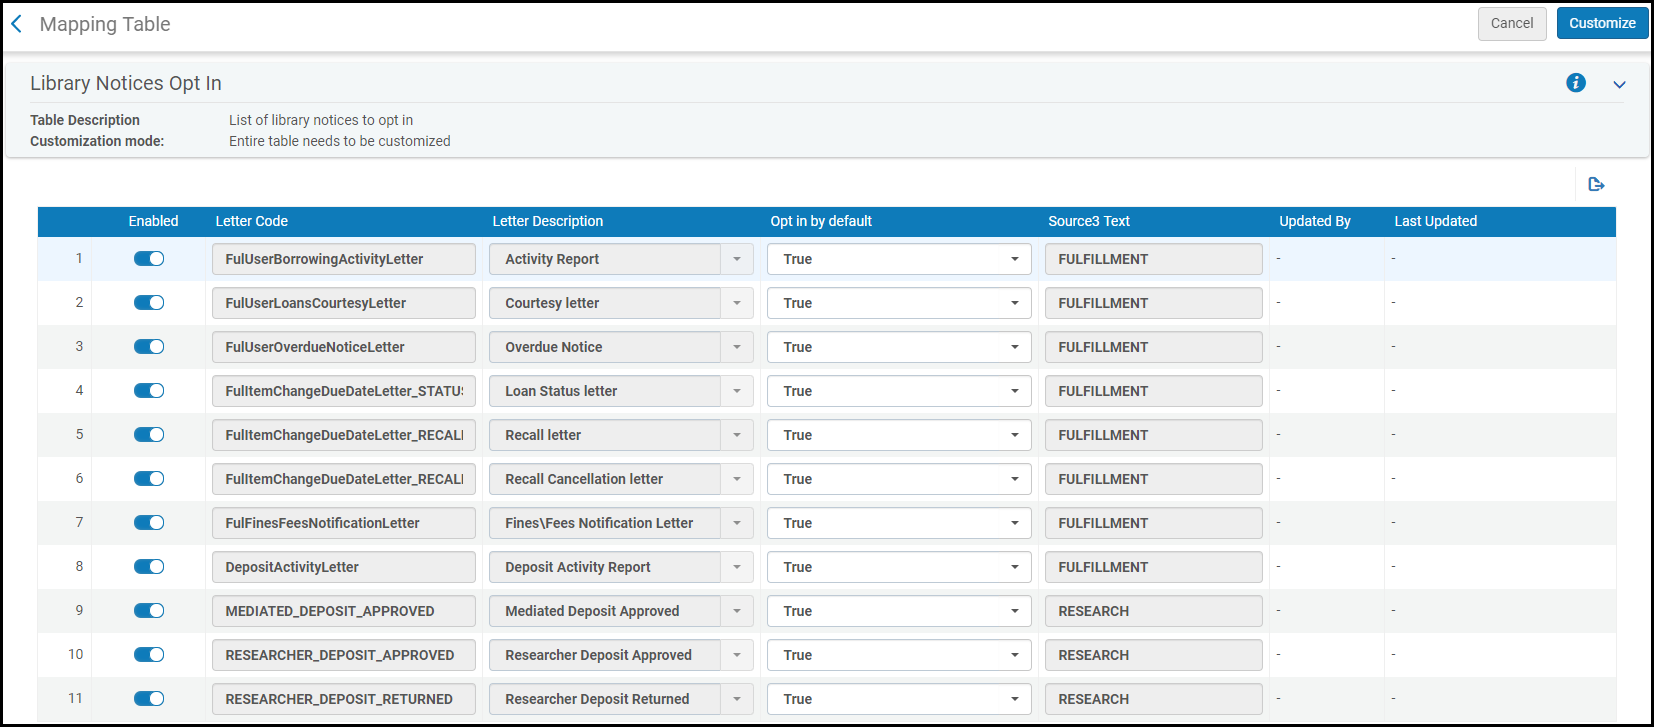Open Opt in by default dropdown for Activity Report
Viewport: 1654px width, 727px height.
tap(899, 259)
